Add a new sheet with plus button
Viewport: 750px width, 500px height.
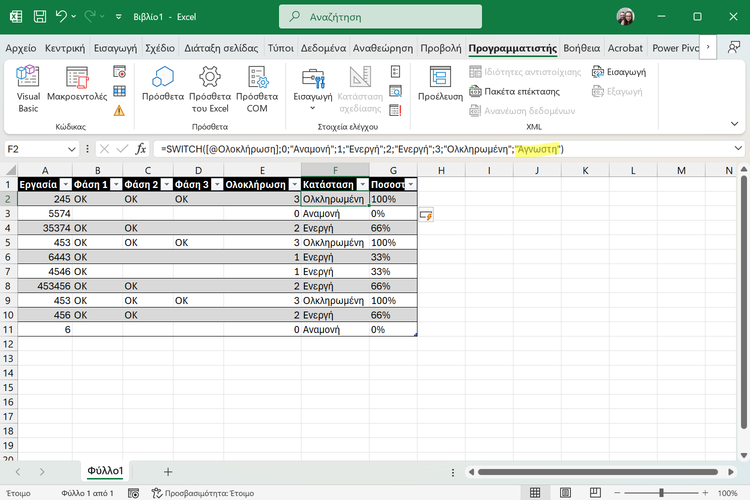pyautogui.click(x=168, y=471)
